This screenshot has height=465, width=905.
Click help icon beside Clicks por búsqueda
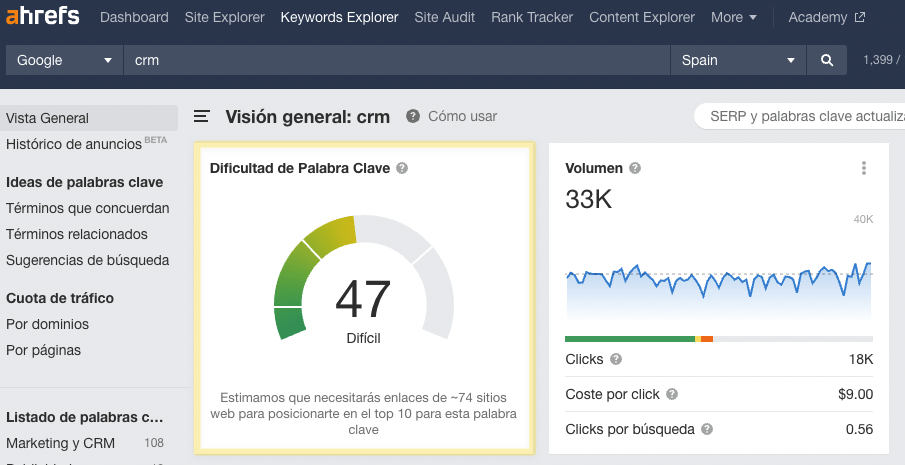point(707,429)
